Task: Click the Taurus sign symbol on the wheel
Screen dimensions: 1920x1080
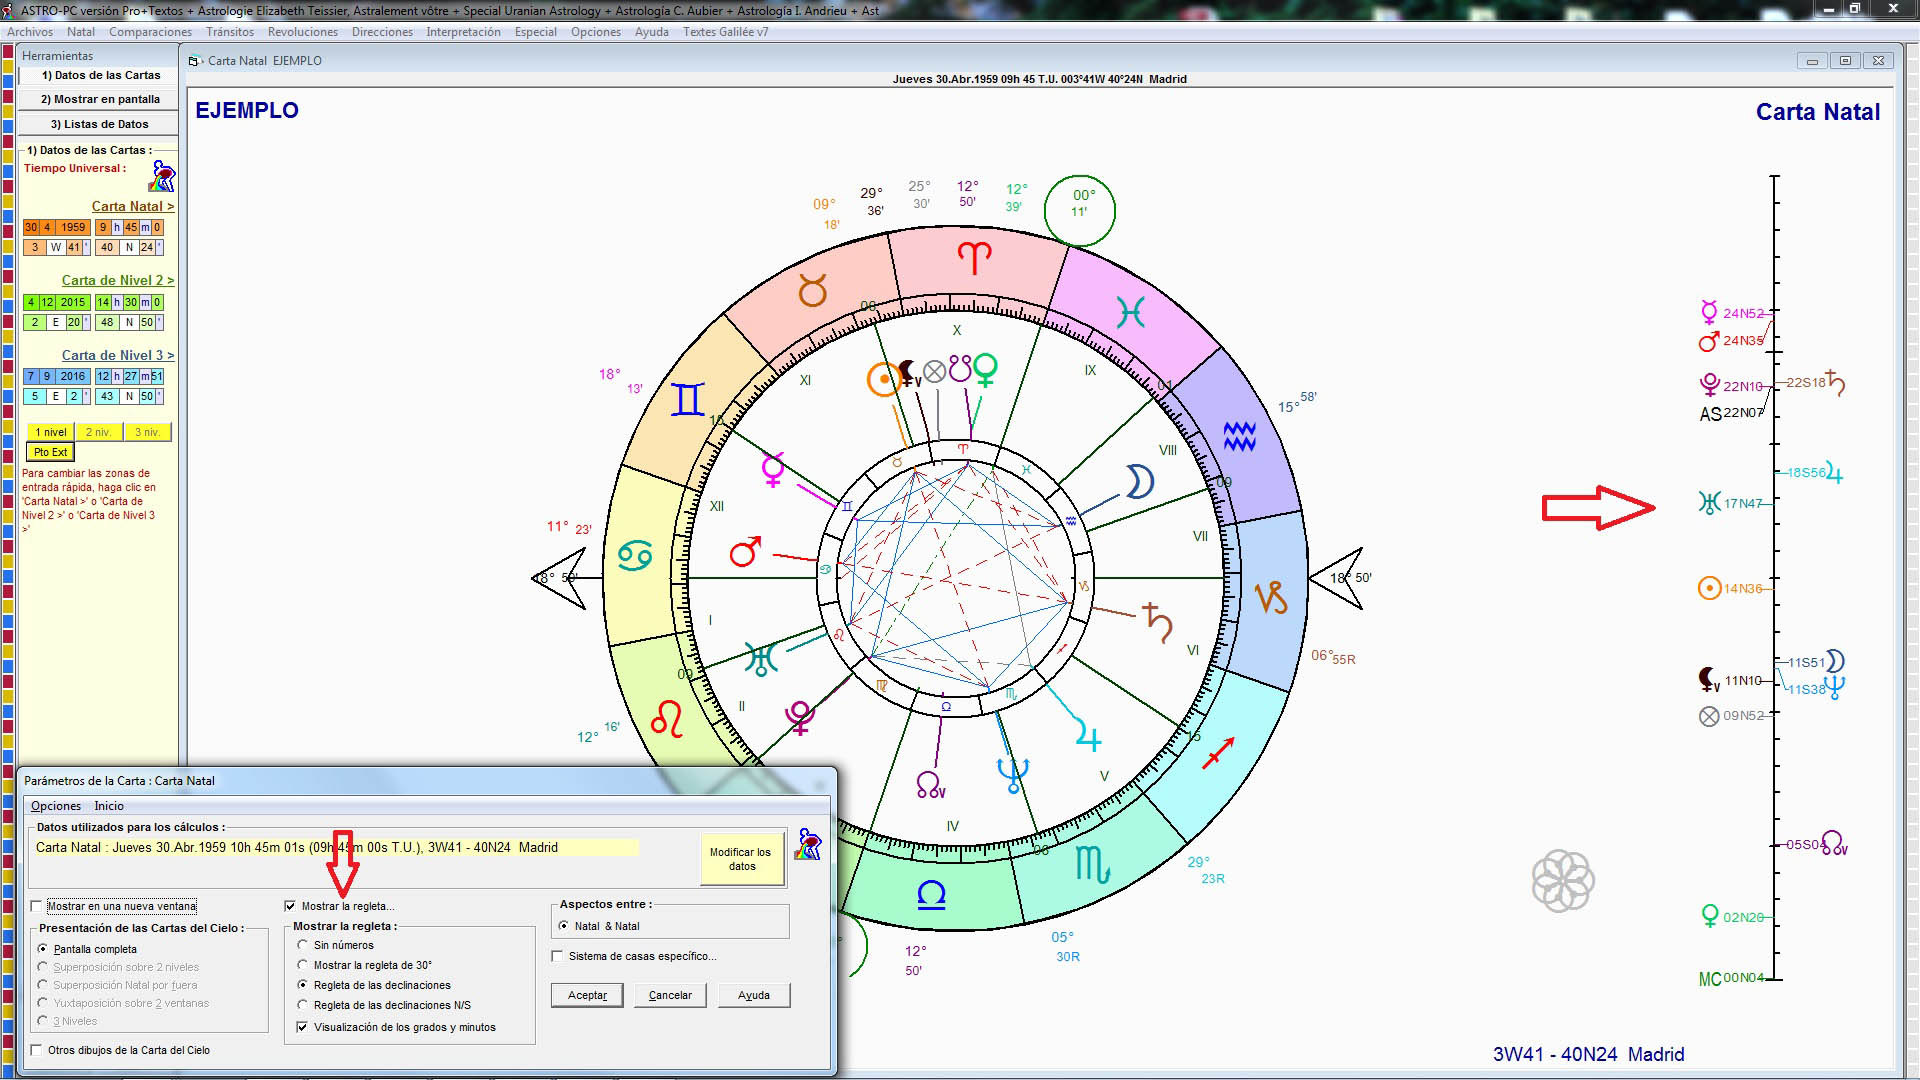Action: [x=812, y=291]
